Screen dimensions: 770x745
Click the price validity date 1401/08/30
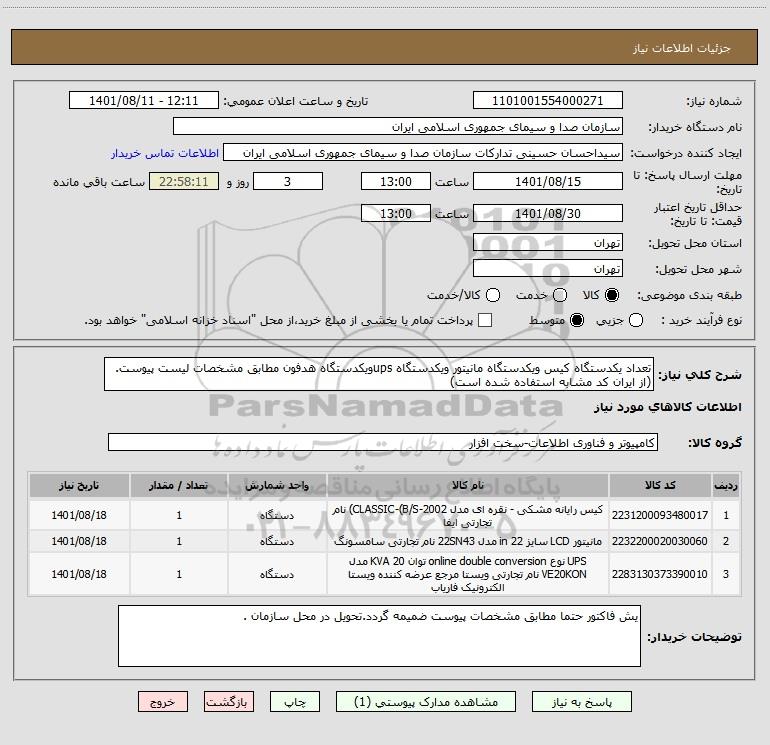(x=548, y=213)
